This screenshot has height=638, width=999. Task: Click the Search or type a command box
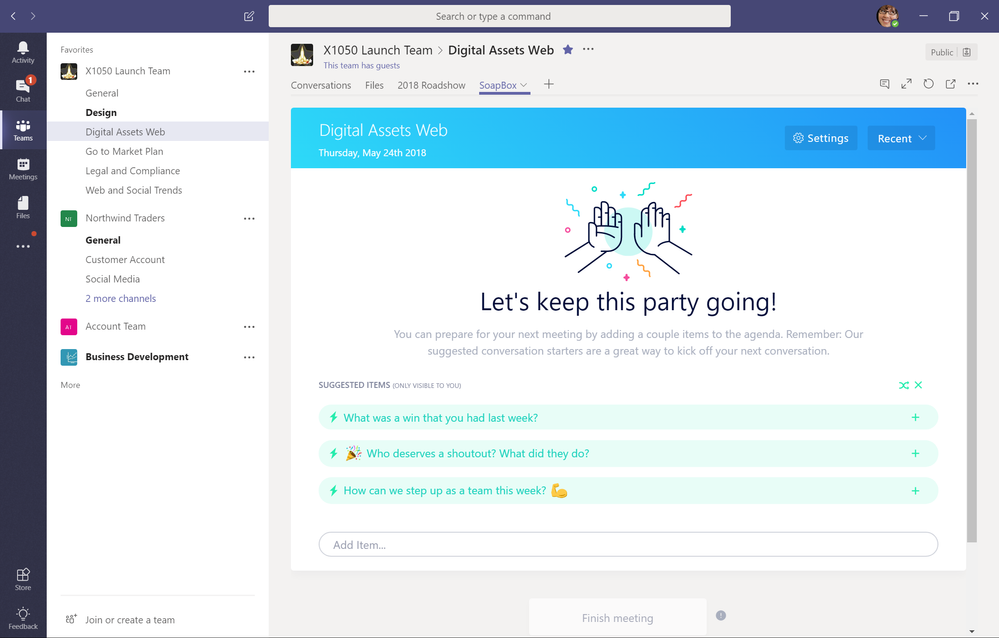point(500,16)
